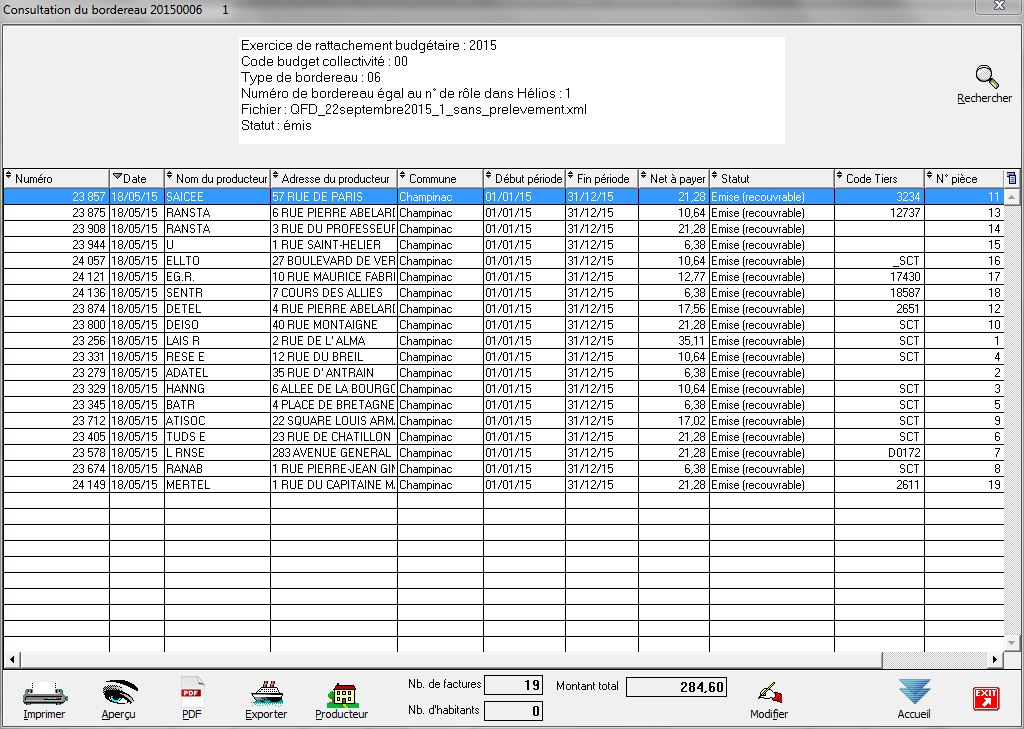1024x729 pixels.
Task: Sort by the Commune column header
Action: [440, 179]
